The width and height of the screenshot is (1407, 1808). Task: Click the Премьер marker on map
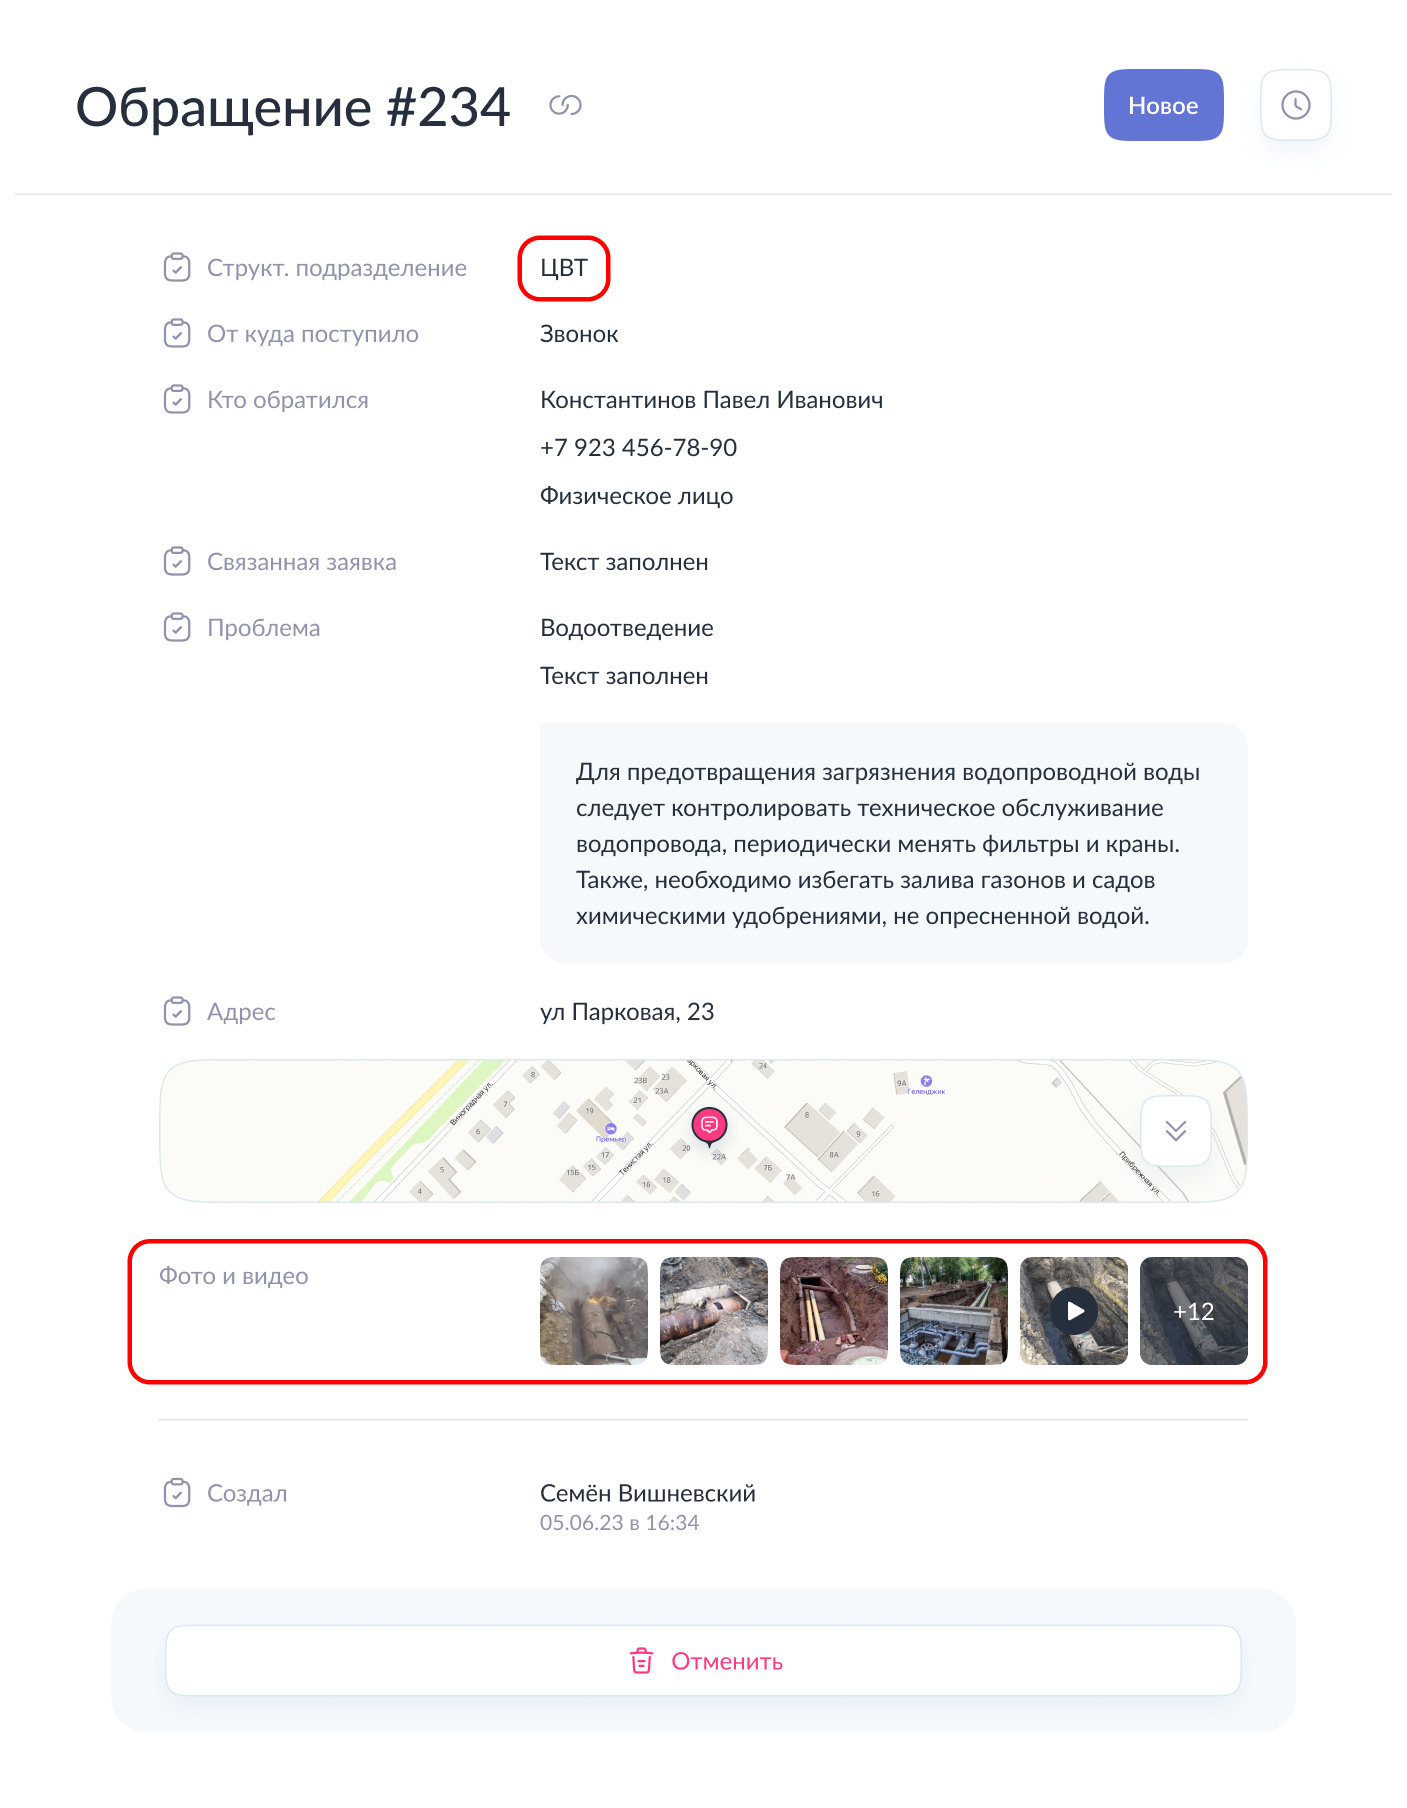tap(611, 1132)
